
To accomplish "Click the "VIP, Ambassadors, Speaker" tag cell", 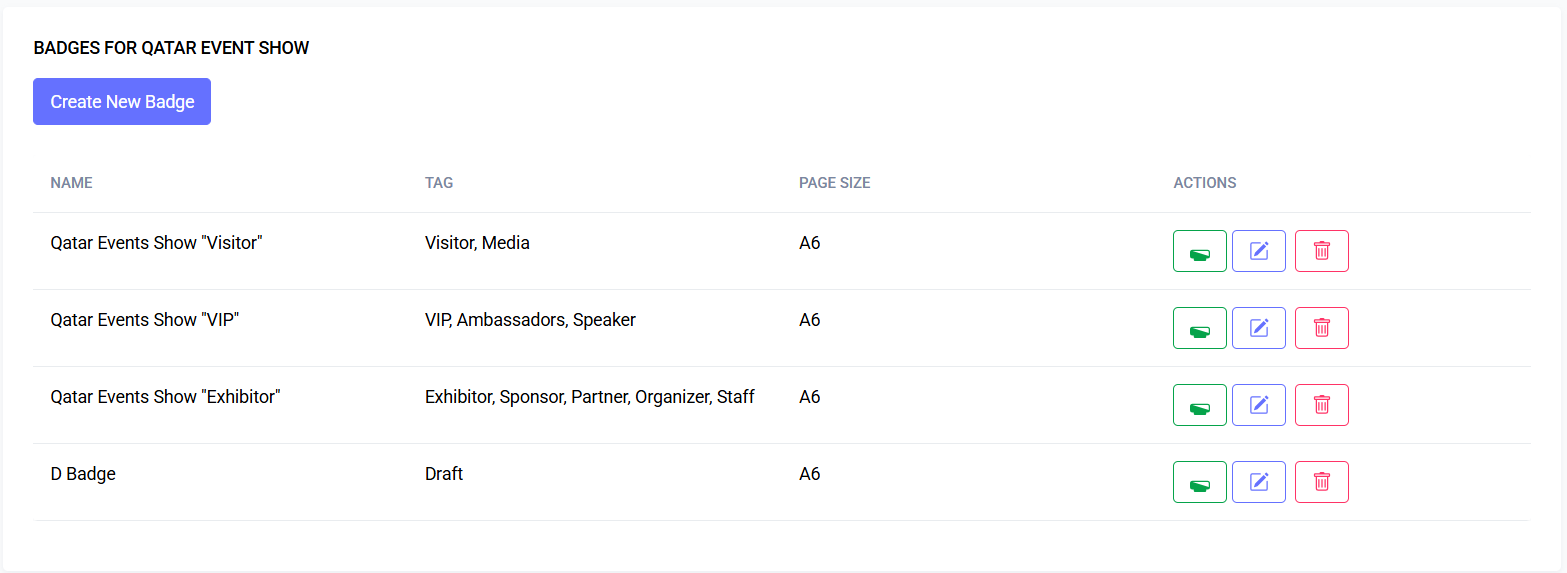I will tap(530, 320).
